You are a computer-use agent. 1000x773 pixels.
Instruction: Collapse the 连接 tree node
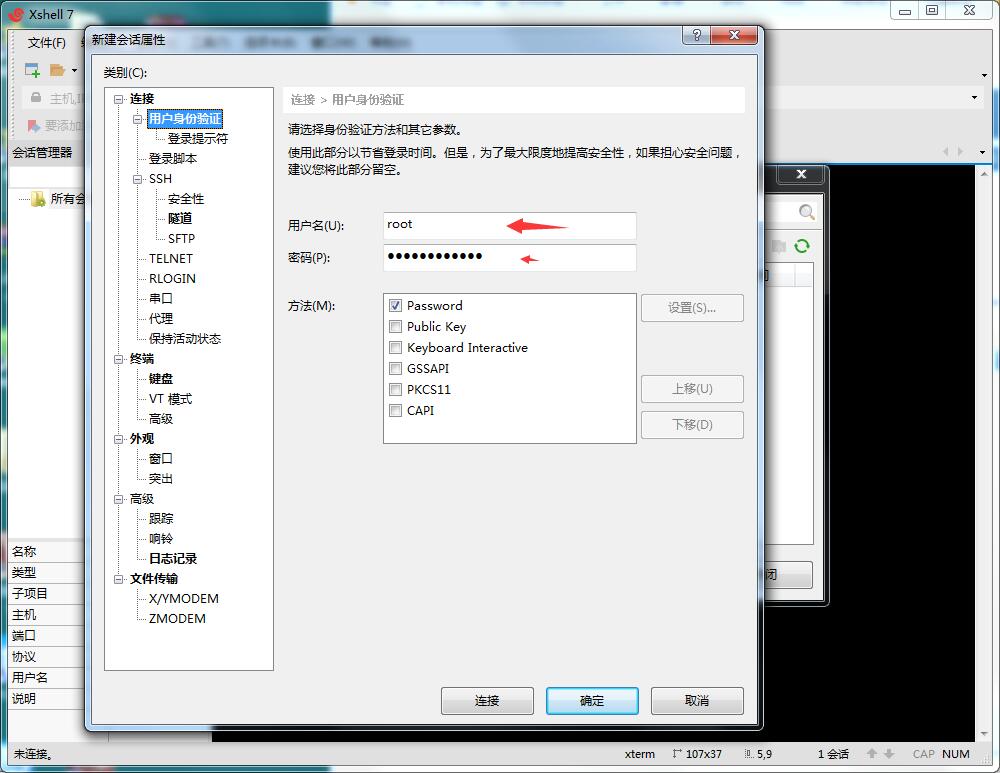point(119,99)
